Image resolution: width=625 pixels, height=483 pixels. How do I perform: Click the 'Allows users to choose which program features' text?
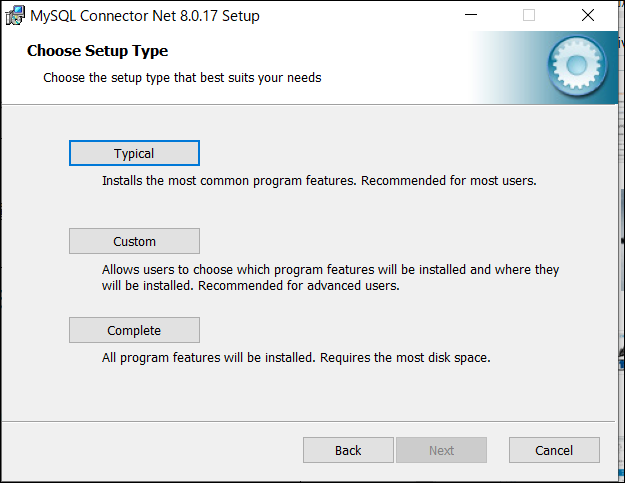[330, 277]
